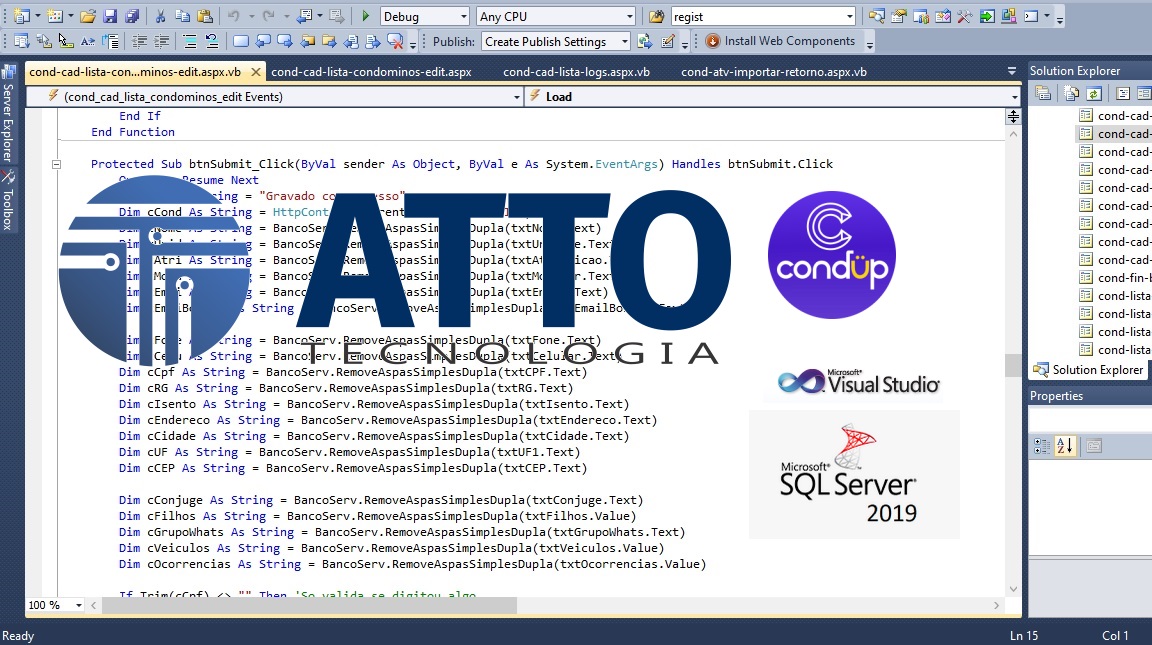Click the Navigate Backward icon
This screenshot has height=645, width=1152.
tap(305, 16)
